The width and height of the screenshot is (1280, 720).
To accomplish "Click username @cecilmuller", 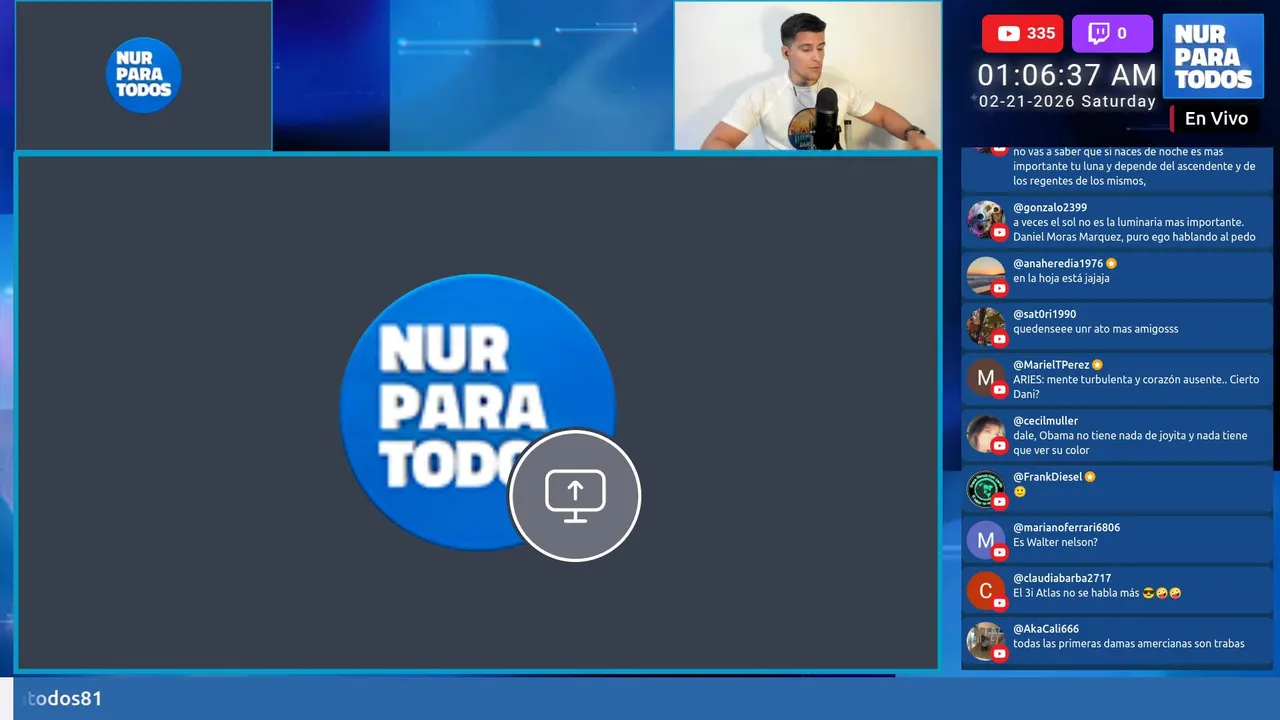I will pyautogui.click(x=1046, y=421).
